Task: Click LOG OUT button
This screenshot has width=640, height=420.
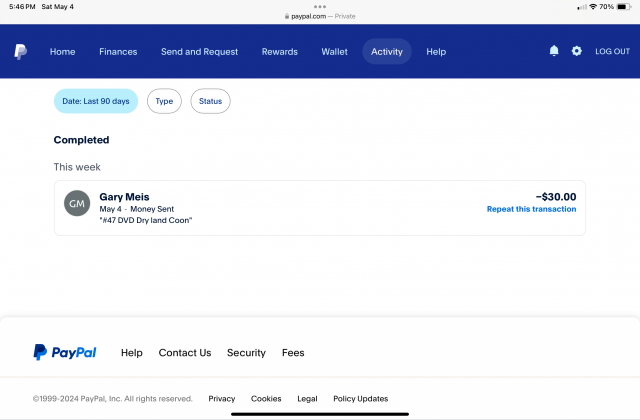Action: (612, 51)
